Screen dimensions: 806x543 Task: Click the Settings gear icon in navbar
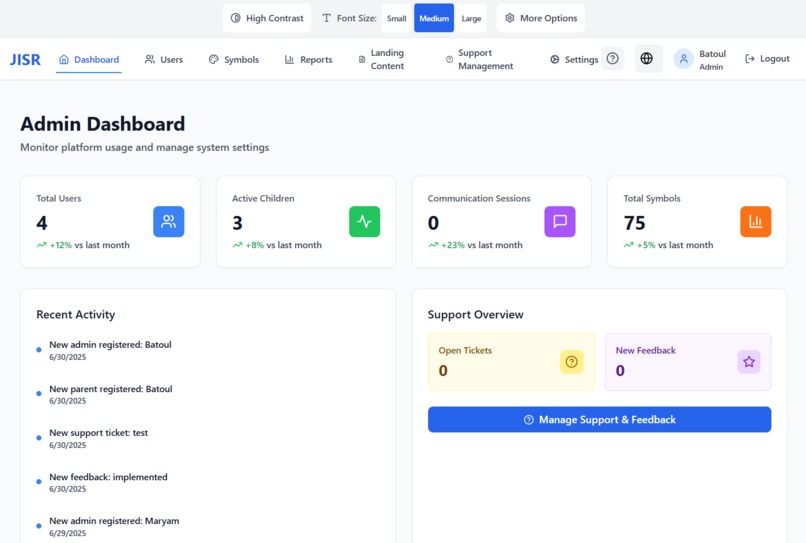(x=555, y=60)
